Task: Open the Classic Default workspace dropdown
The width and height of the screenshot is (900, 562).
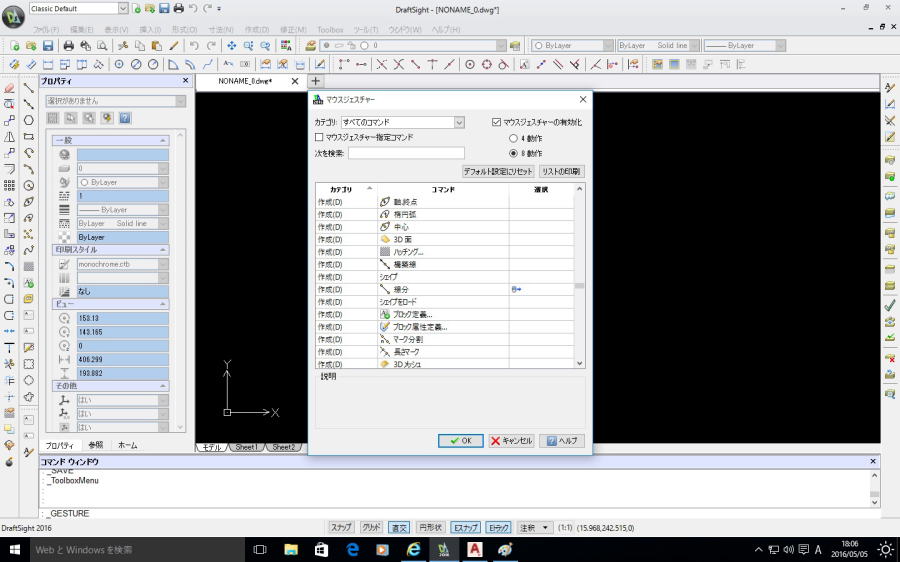Action: tap(79, 9)
